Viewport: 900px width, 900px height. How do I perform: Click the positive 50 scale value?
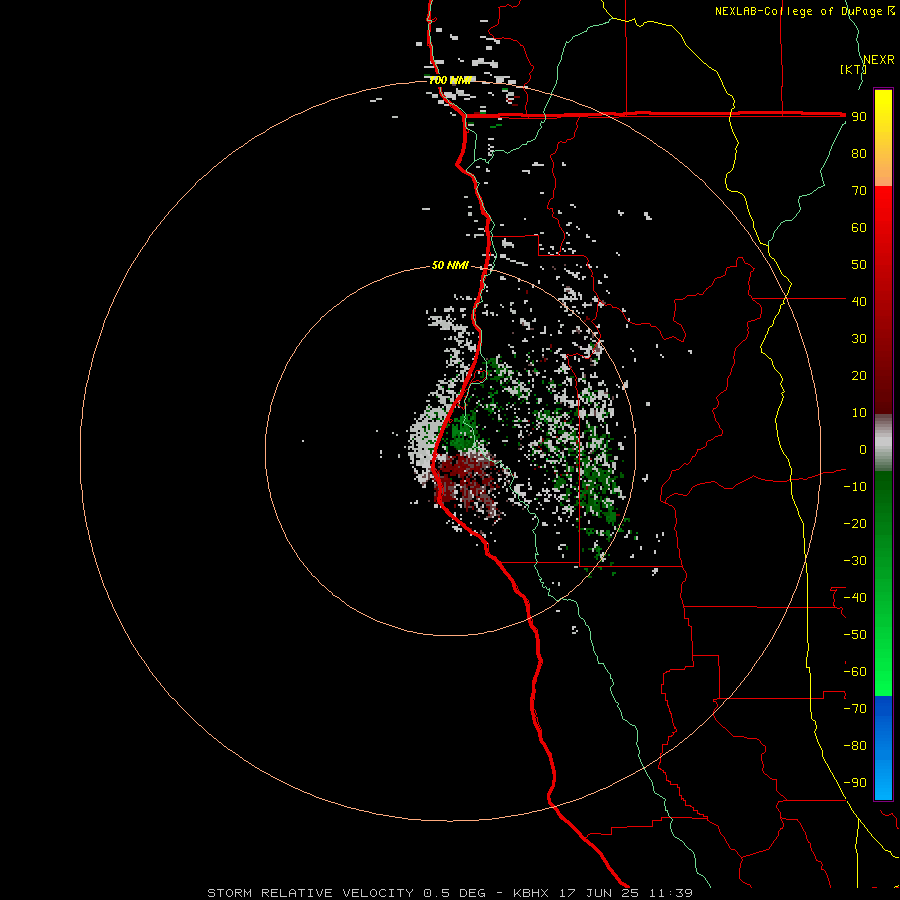[859, 265]
